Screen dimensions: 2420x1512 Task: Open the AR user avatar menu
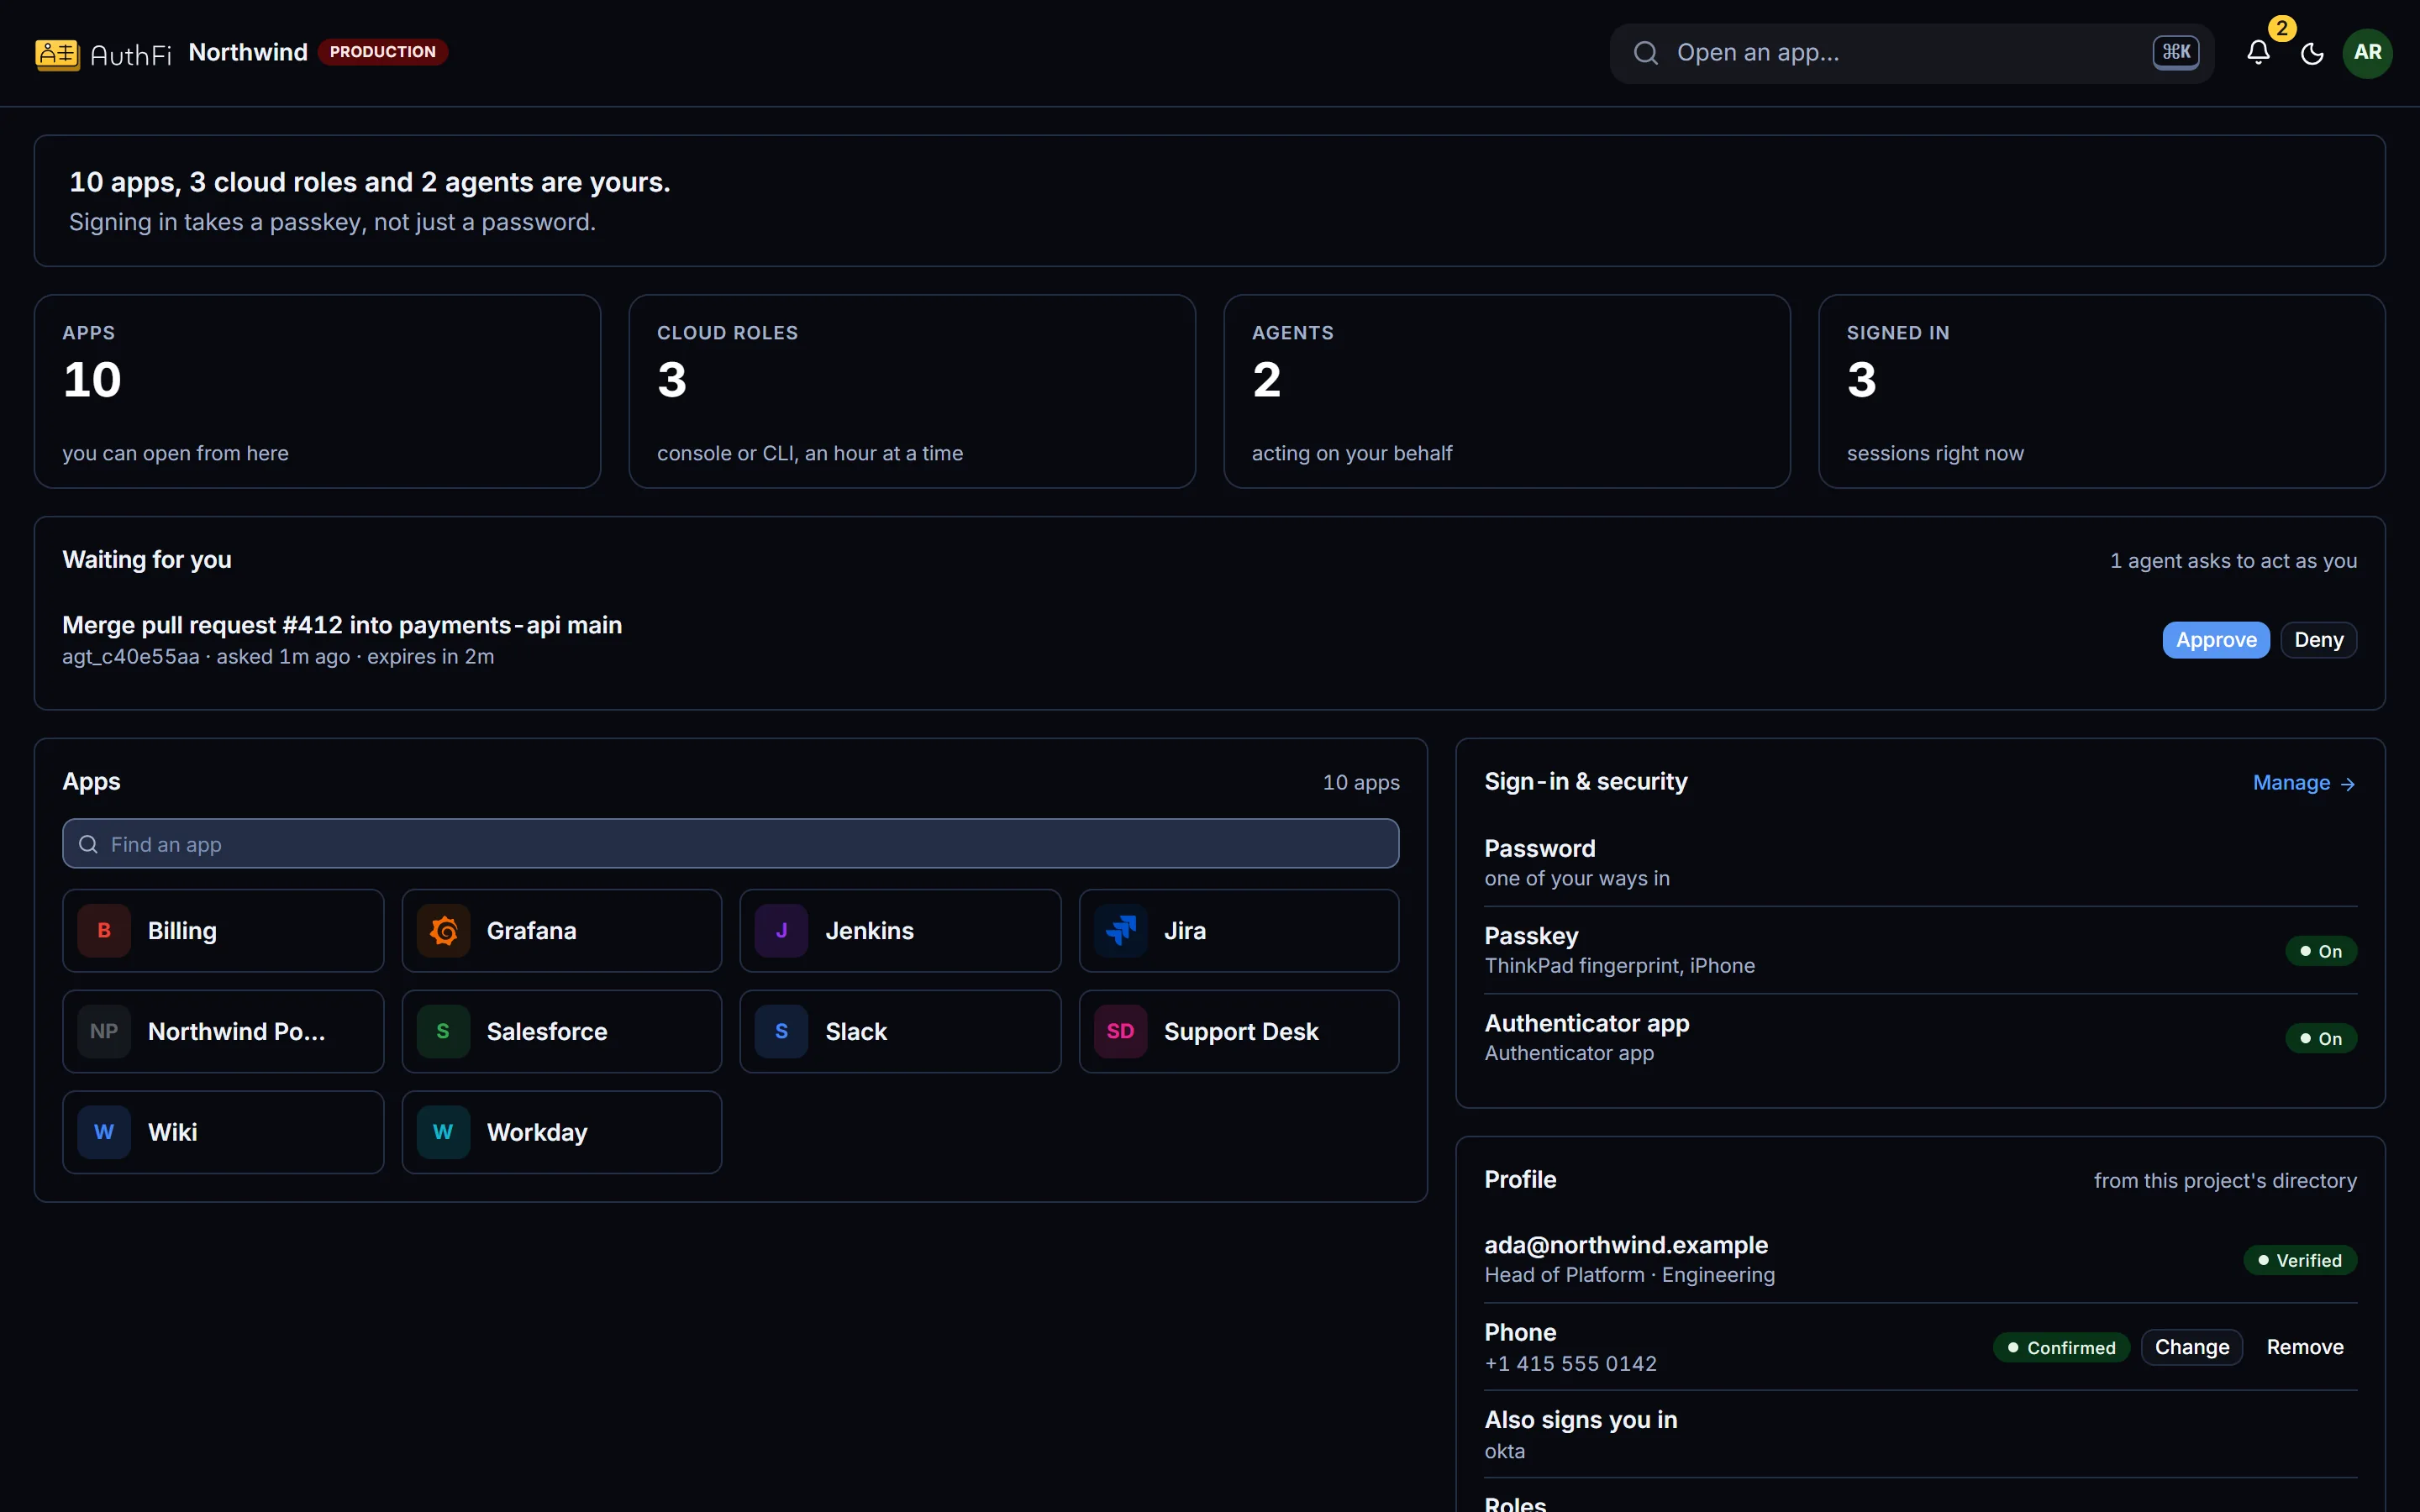pos(2367,53)
